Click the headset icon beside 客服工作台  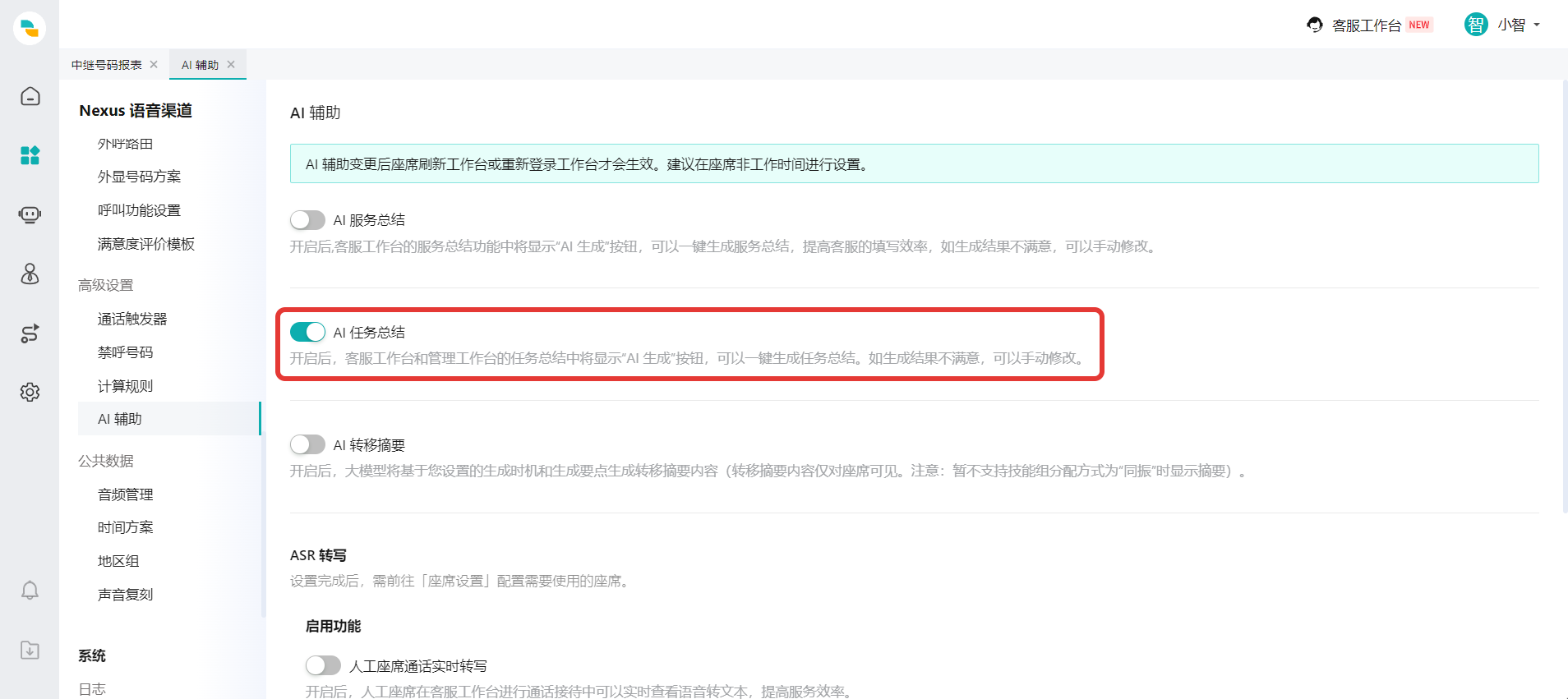click(x=1316, y=25)
